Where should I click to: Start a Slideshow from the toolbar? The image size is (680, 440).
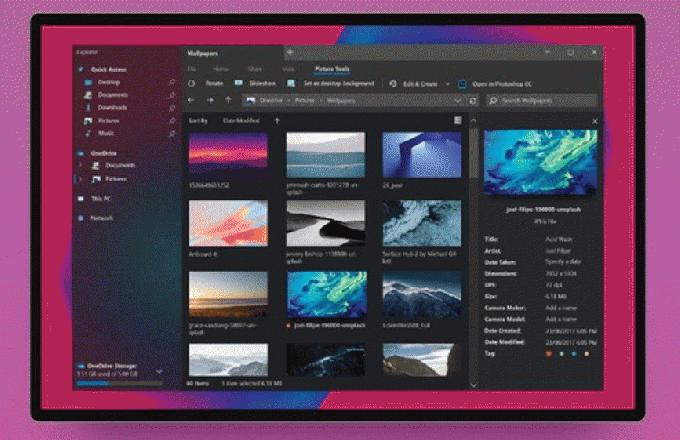[x=257, y=83]
